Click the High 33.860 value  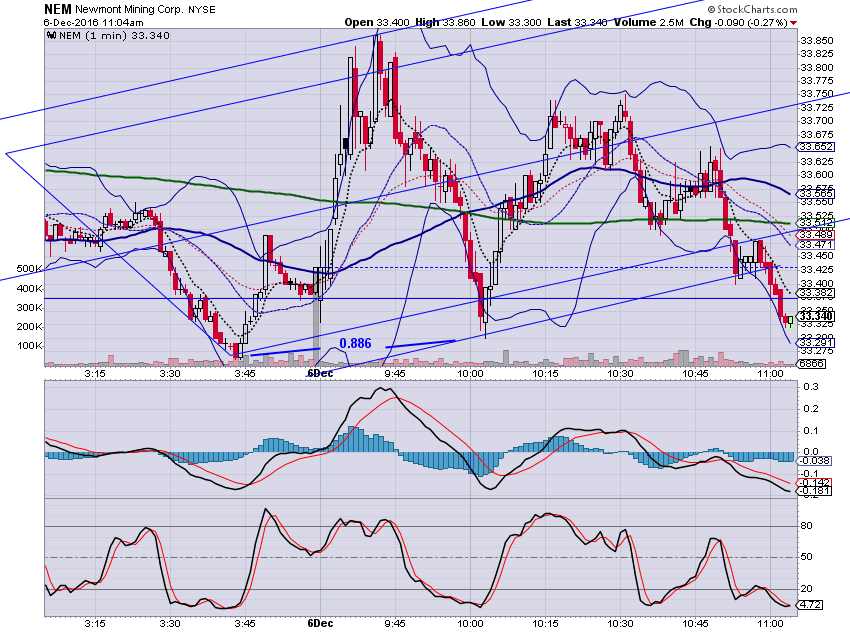tap(445, 22)
